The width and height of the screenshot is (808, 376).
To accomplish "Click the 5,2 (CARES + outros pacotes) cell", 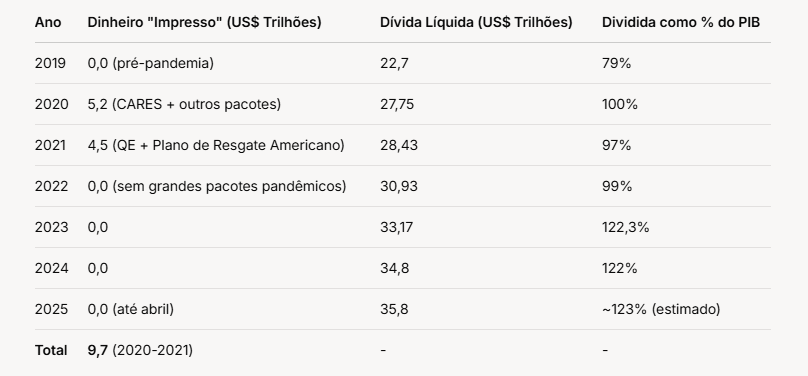I will tap(184, 104).
